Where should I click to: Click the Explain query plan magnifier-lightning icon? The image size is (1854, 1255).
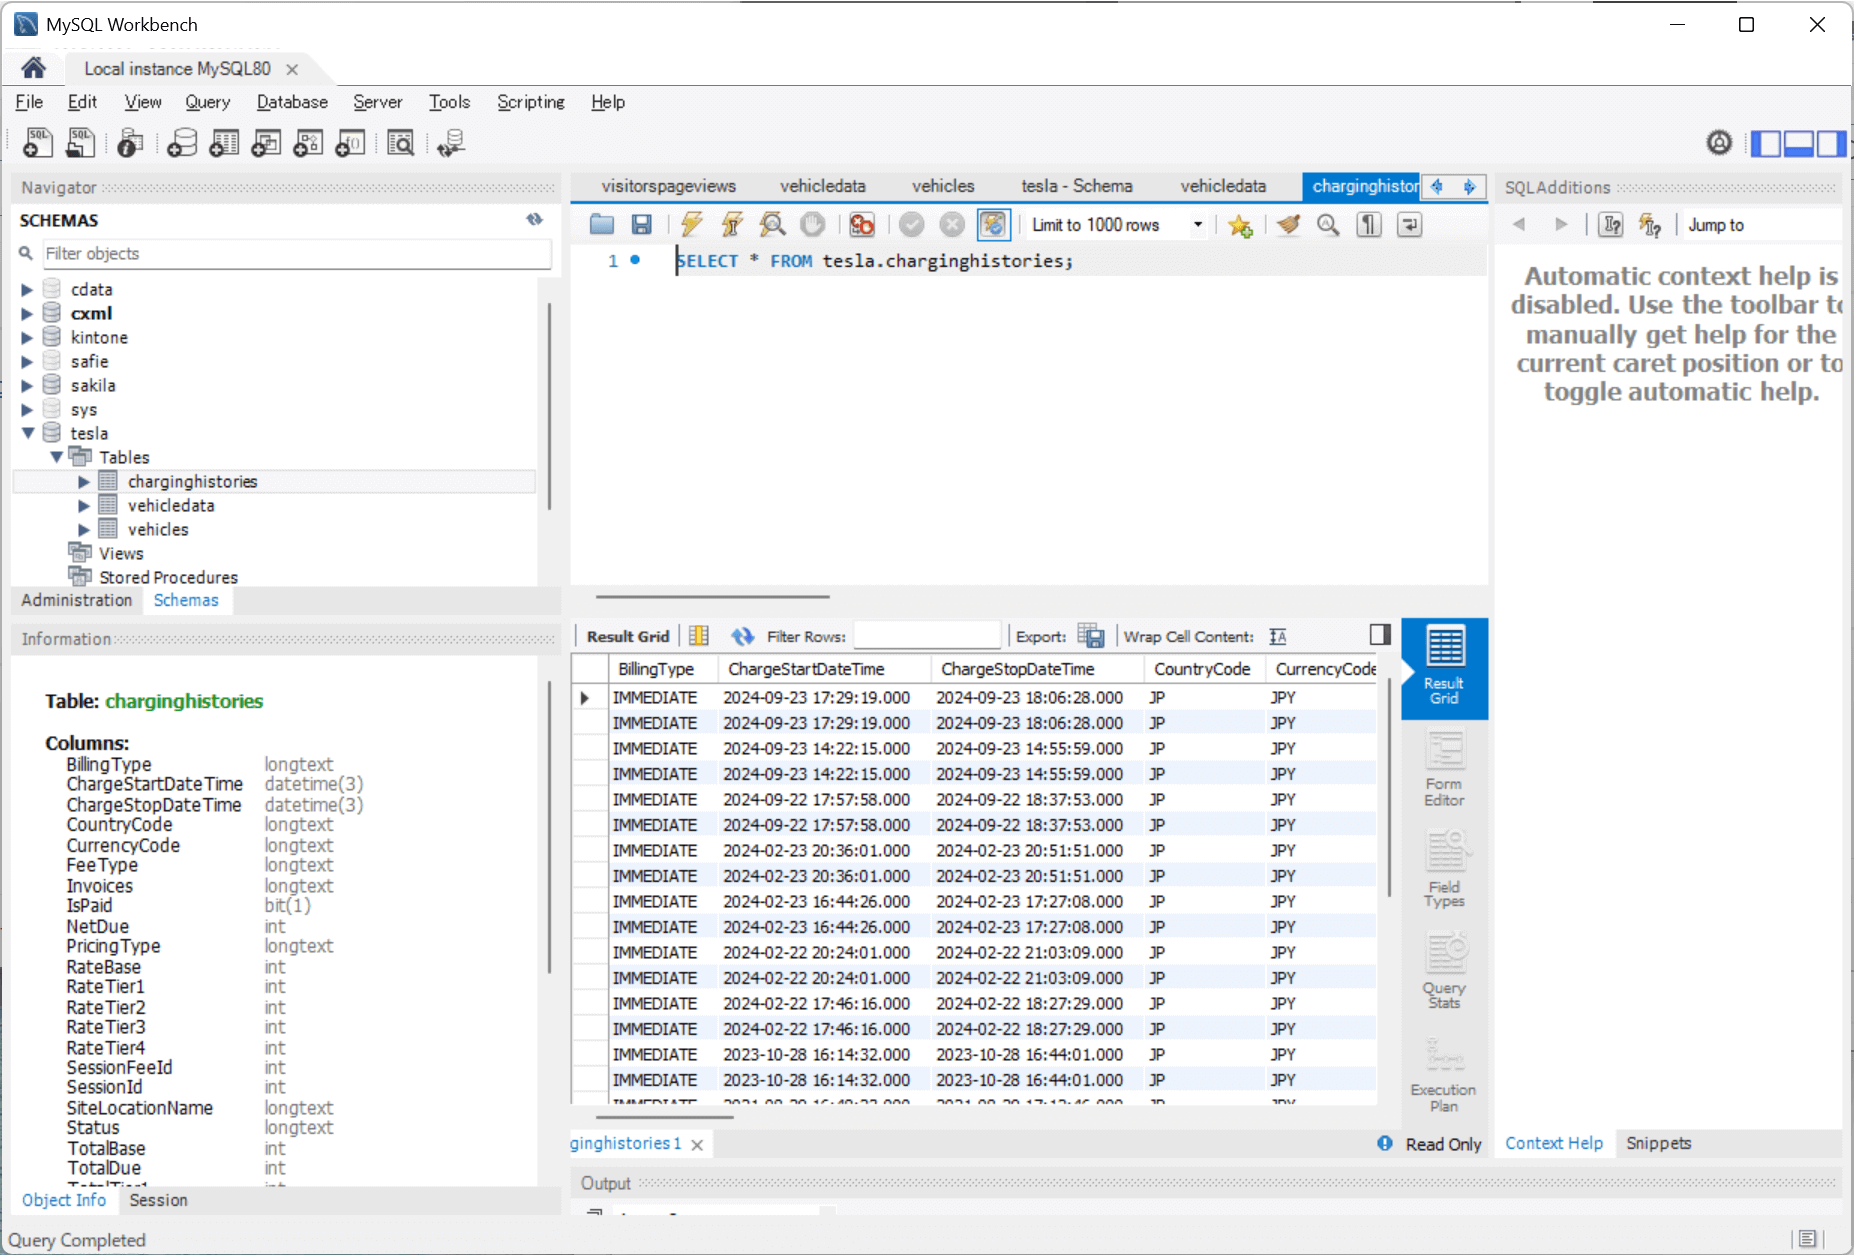772,225
